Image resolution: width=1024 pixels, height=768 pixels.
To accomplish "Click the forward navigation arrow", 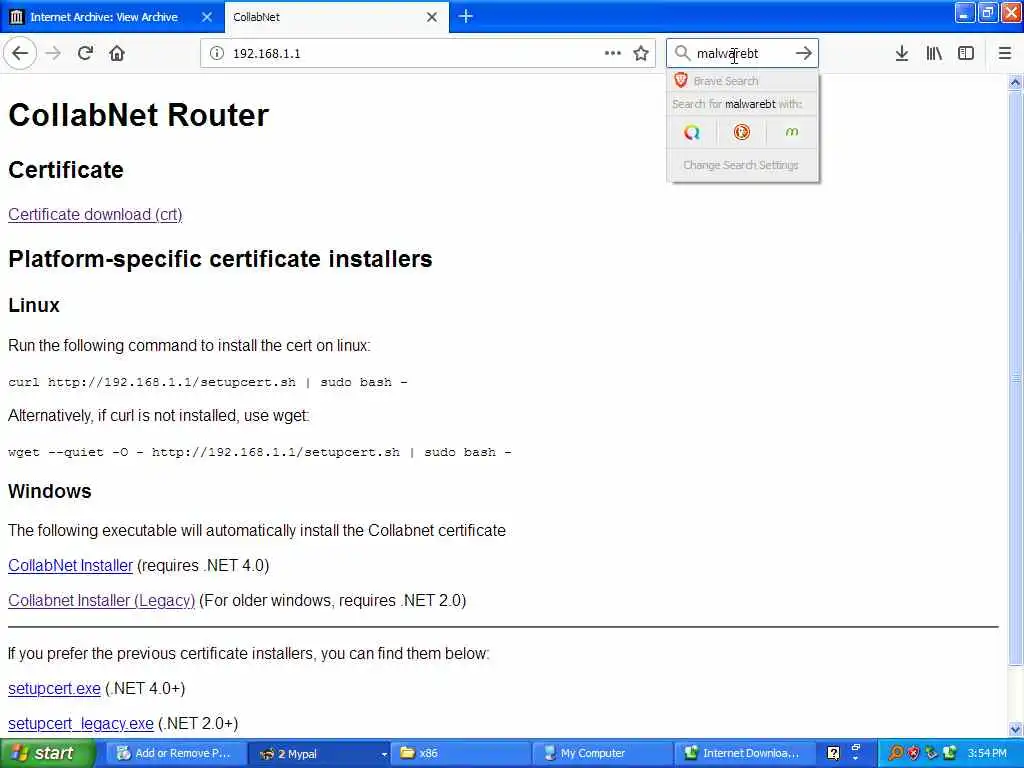I will coord(54,53).
